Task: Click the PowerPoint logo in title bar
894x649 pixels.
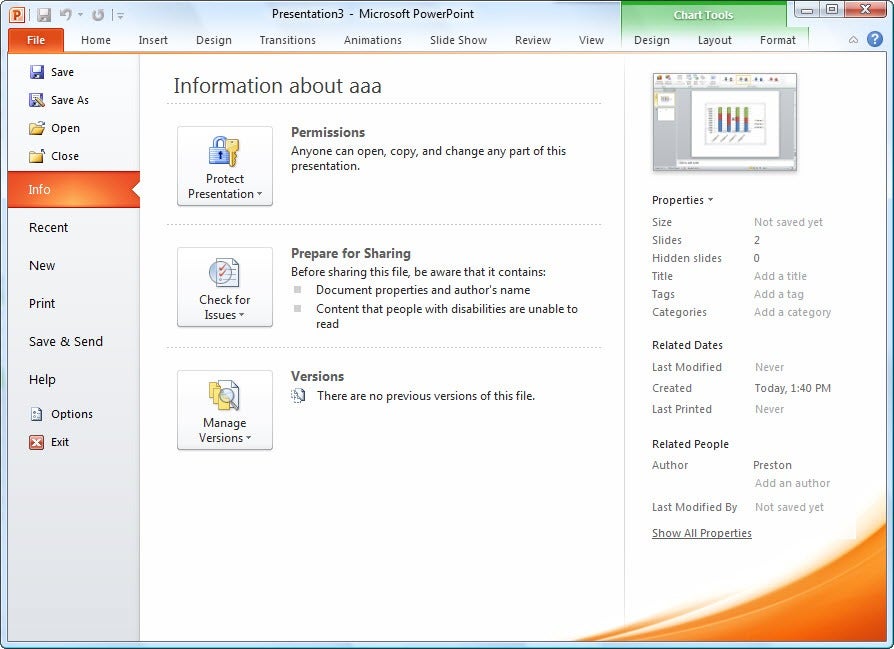Action: pos(17,14)
